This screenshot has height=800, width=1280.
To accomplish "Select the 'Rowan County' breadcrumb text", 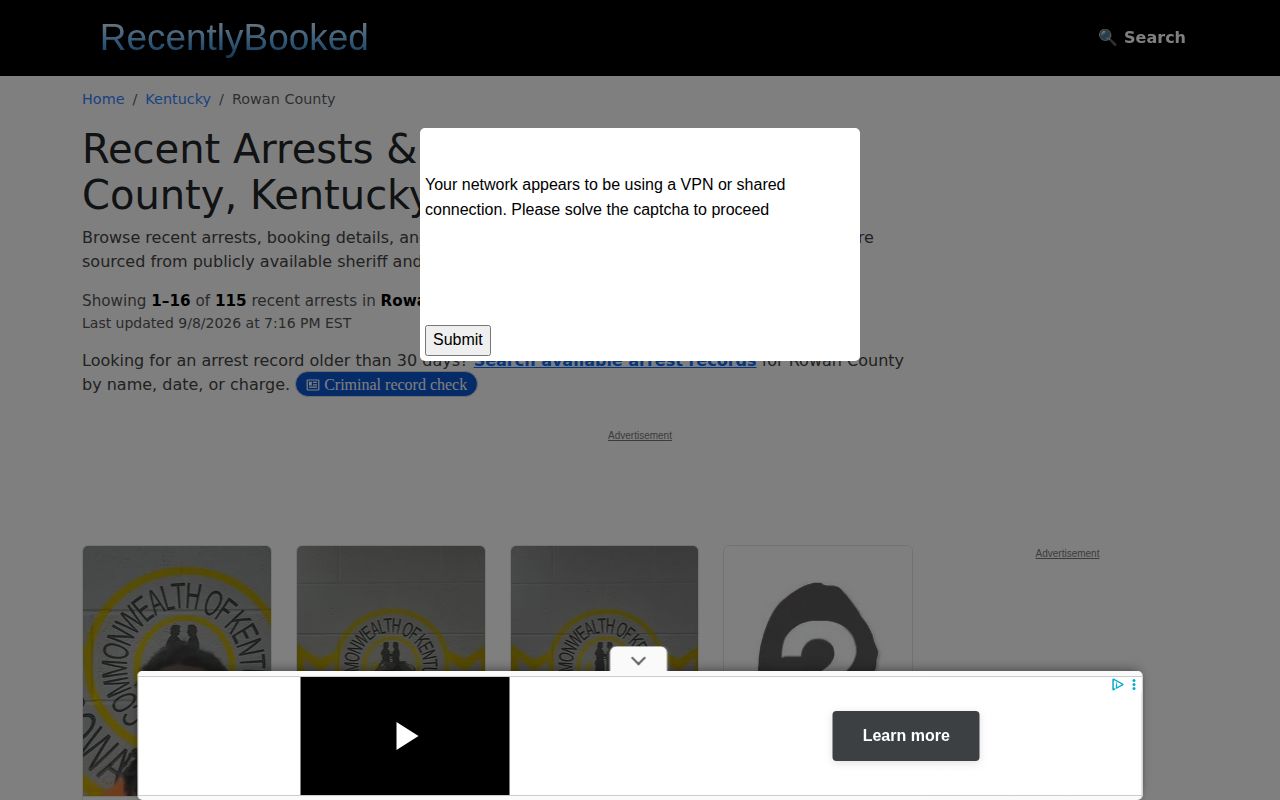I will (284, 99).
